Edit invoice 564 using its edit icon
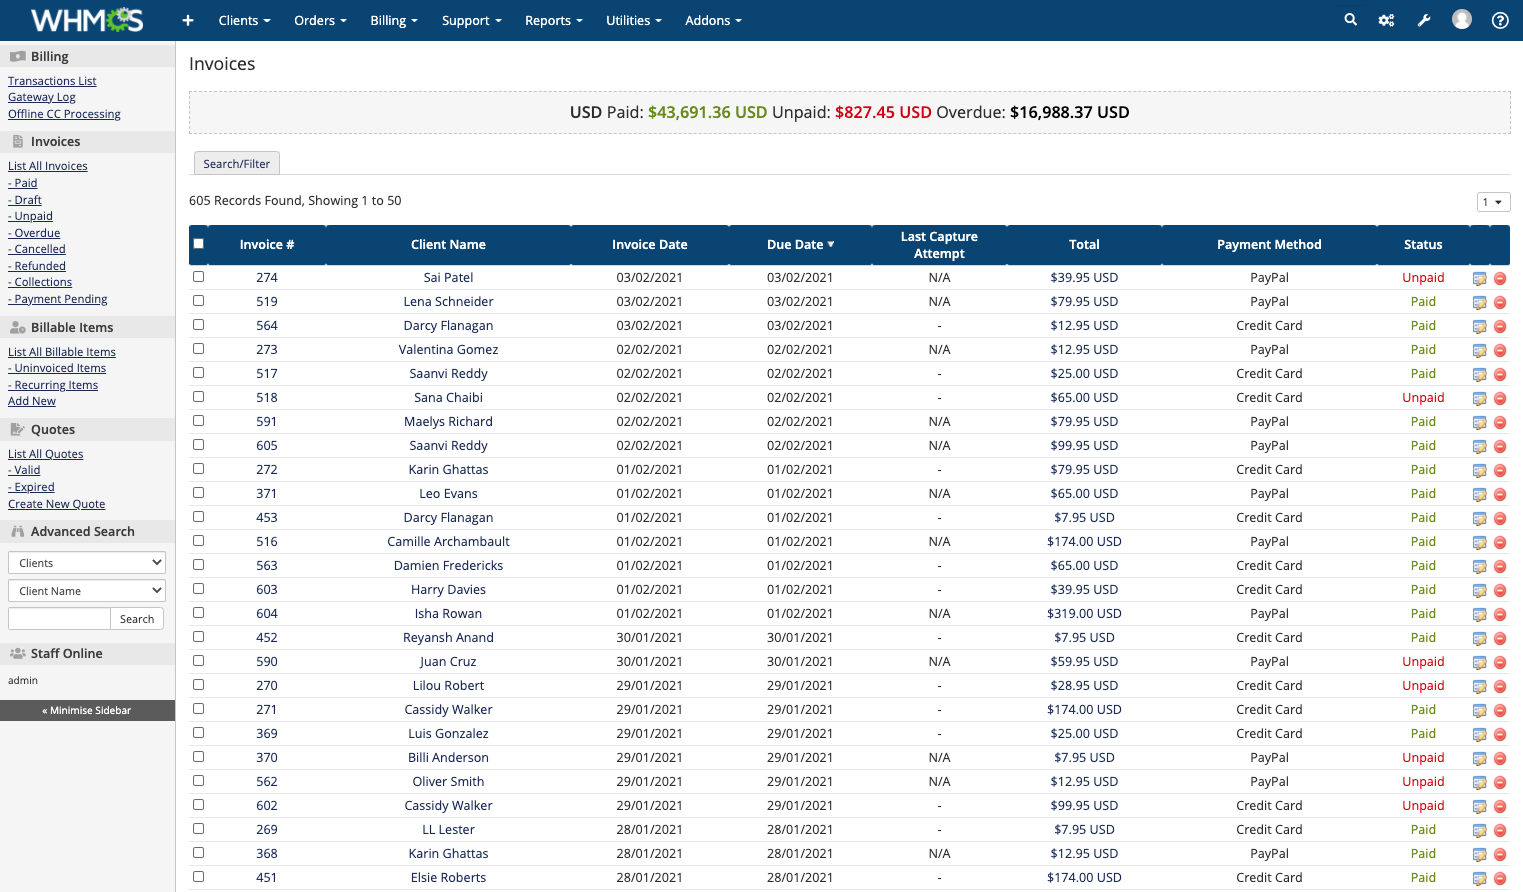 pos(1480,326)
